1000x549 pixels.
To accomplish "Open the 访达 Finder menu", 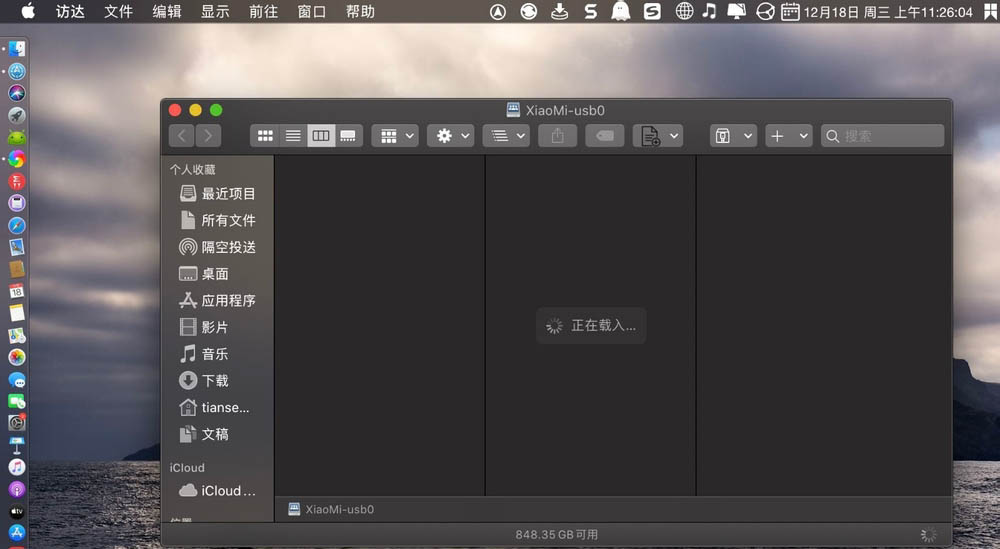I will coord(70,11).
